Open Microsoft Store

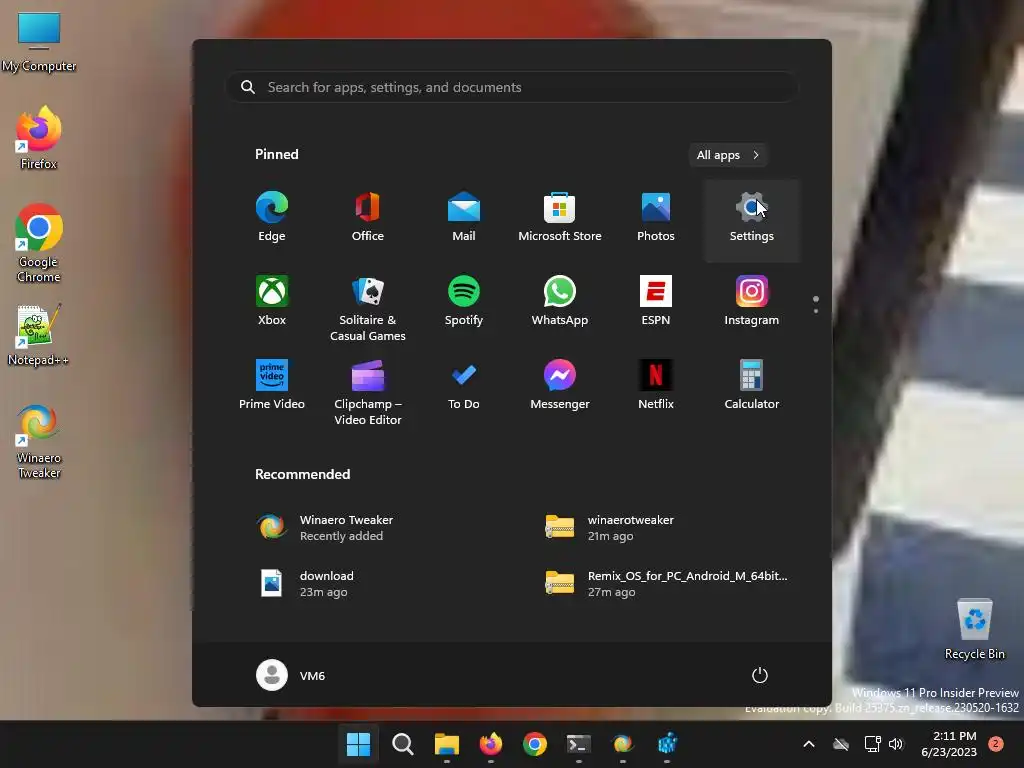(560, 217)
